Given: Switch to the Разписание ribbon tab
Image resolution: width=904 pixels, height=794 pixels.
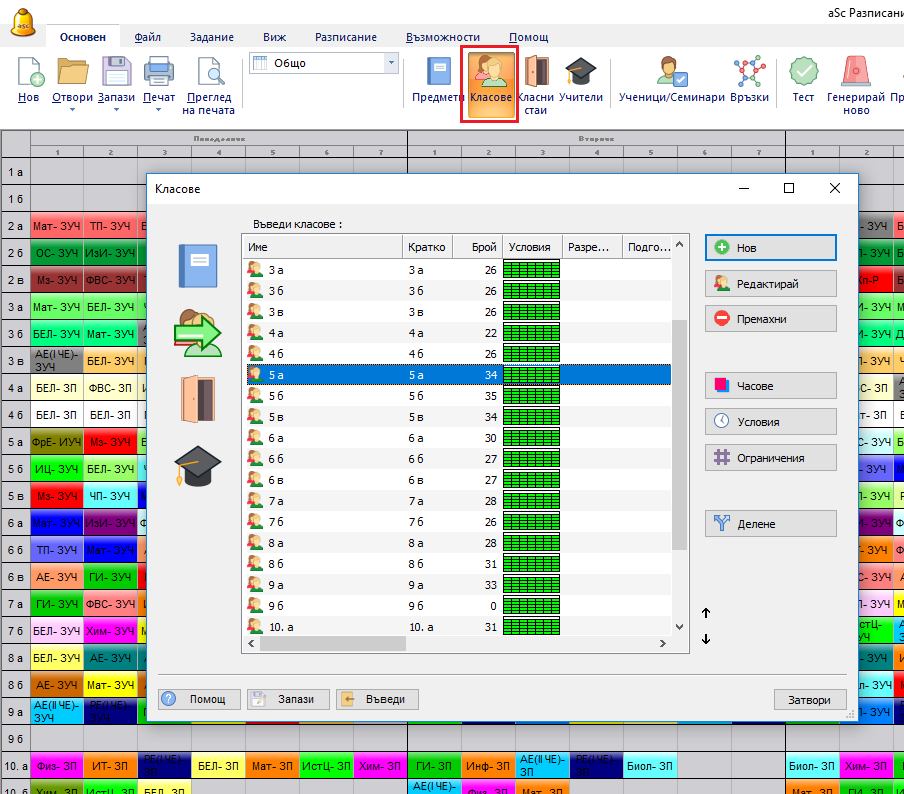Looking at the screenshot, I should (345, 37).
